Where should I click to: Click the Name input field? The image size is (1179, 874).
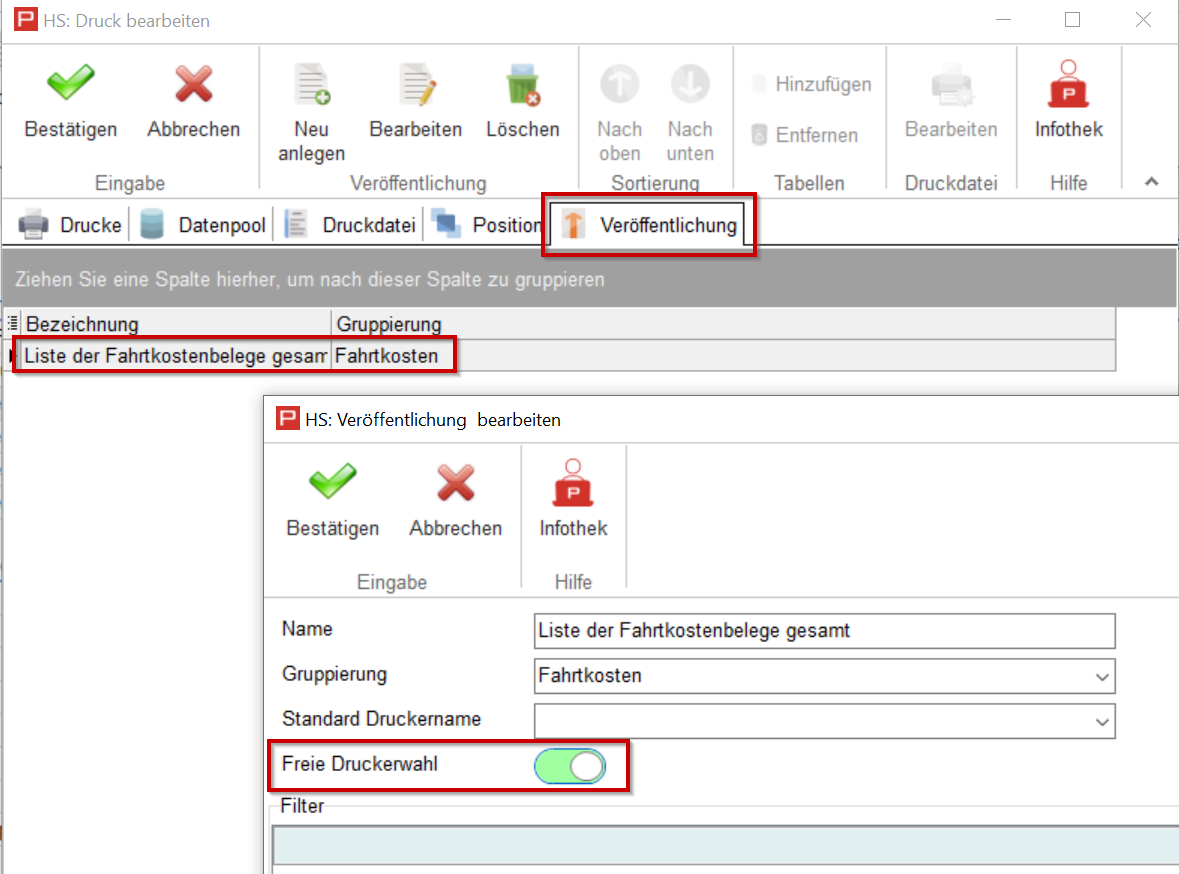pos(824,631)
